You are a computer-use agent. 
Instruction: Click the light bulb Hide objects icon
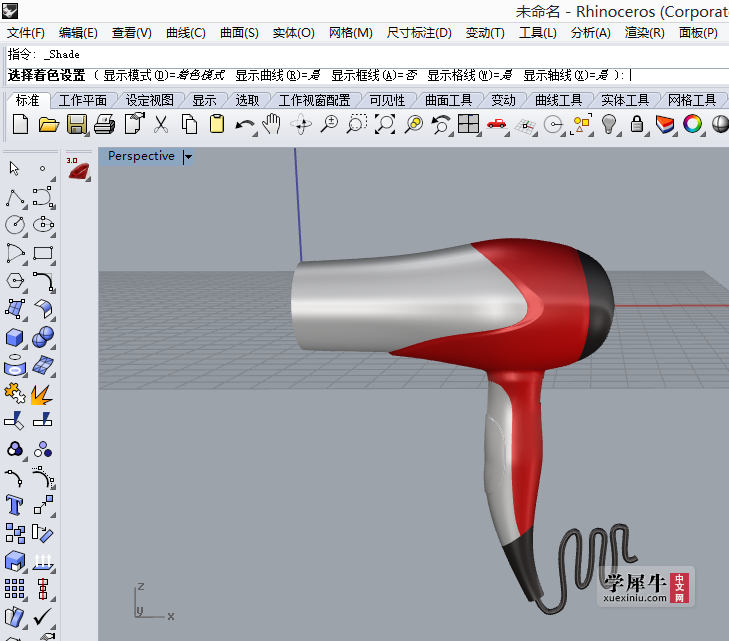(x=609, y=124)
